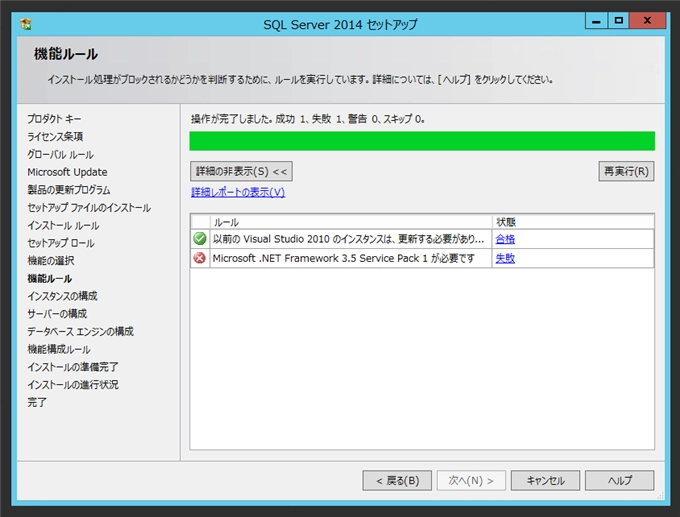Click the 機能ルール page heading

pyautogui.click(x=66, y=54)
